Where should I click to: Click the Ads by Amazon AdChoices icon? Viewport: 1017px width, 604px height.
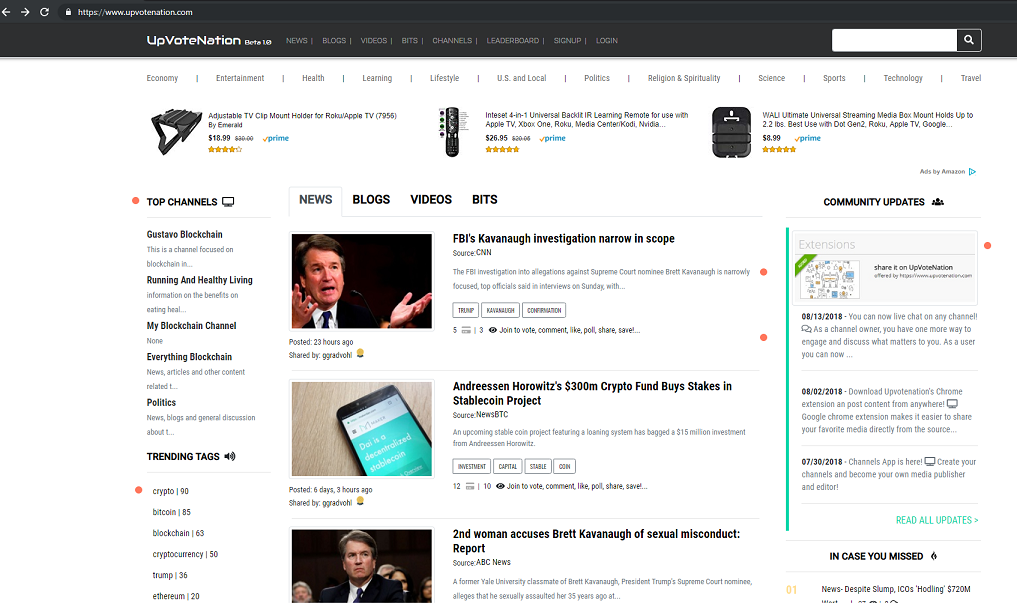972,171
